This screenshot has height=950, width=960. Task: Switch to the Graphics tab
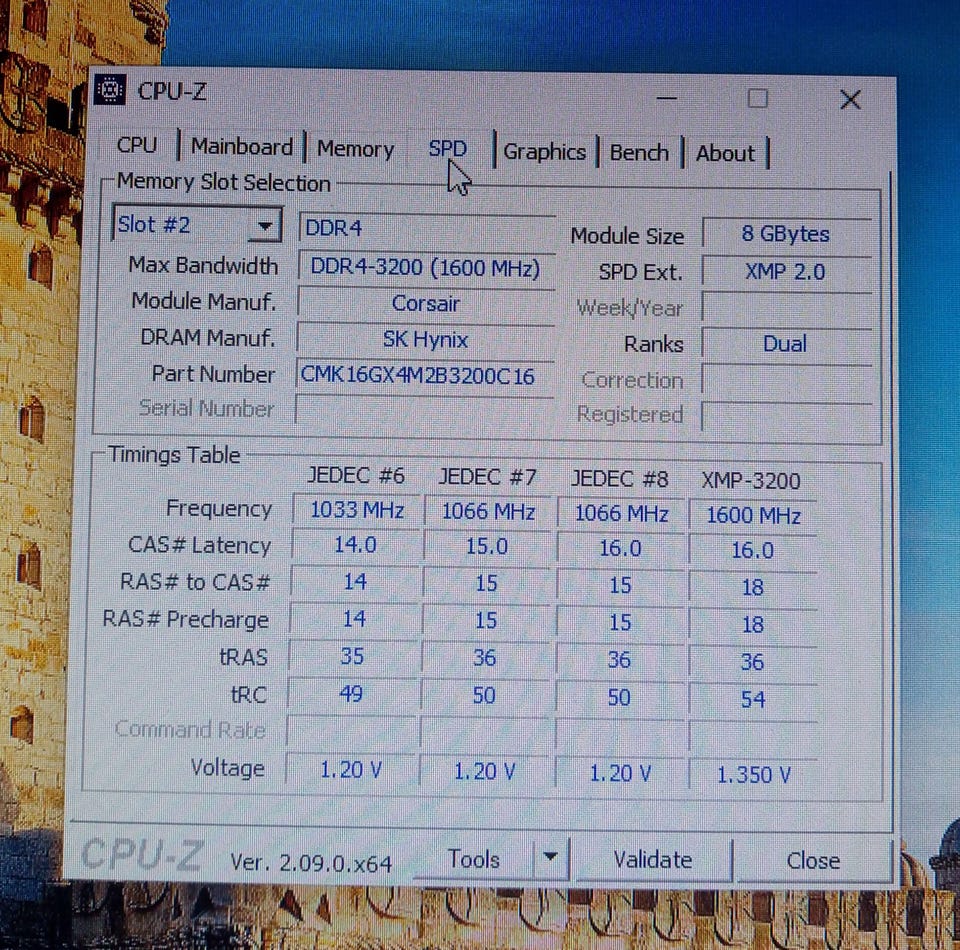coord(544,152)
